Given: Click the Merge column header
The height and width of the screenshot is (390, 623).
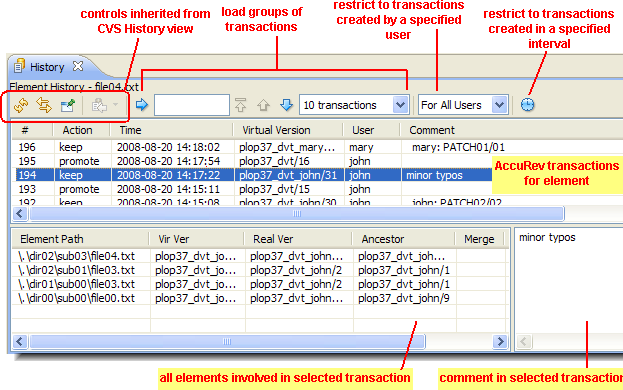Looking at the screenshot, I should tap(480, 239).
